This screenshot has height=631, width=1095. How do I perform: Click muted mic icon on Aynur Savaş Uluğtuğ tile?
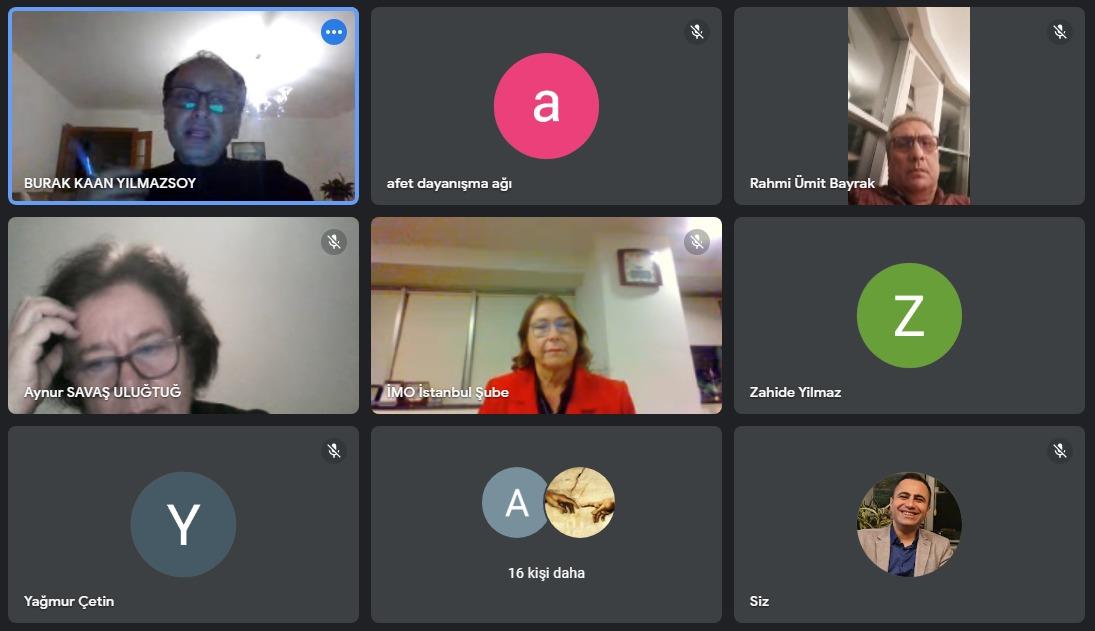click(334, 242)
